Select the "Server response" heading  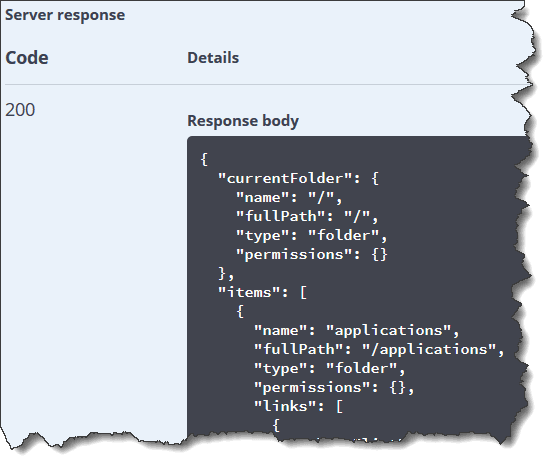tap(65, 15)
